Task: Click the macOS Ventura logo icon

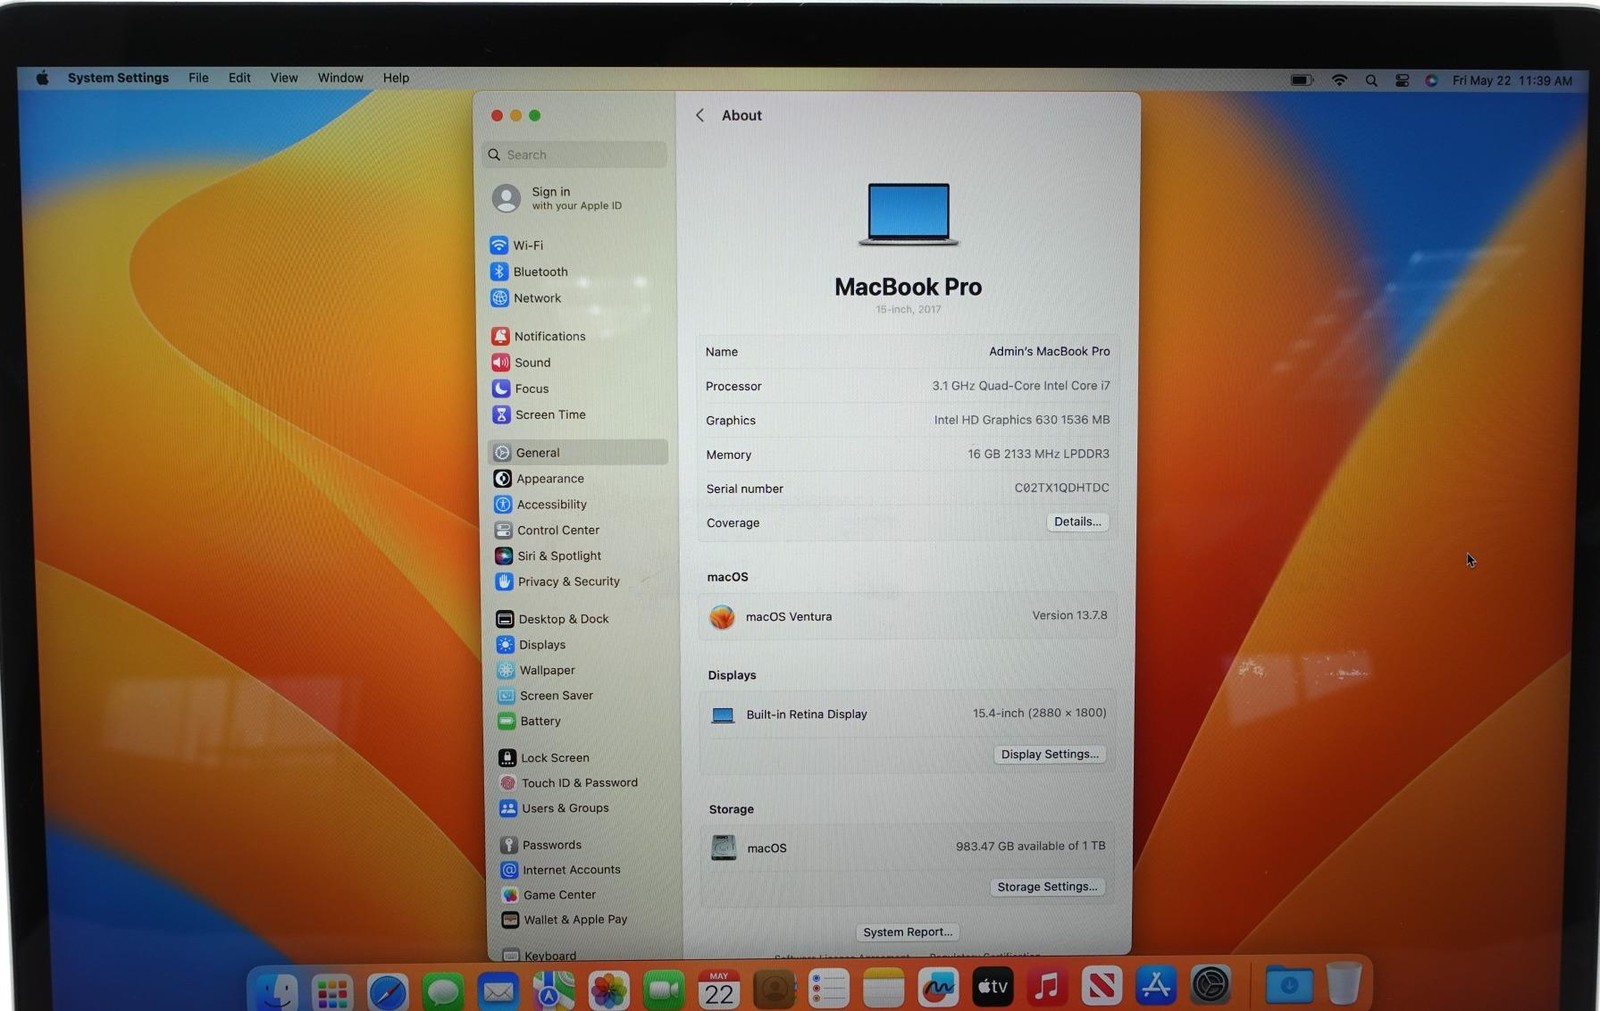Action: (722, 617)
